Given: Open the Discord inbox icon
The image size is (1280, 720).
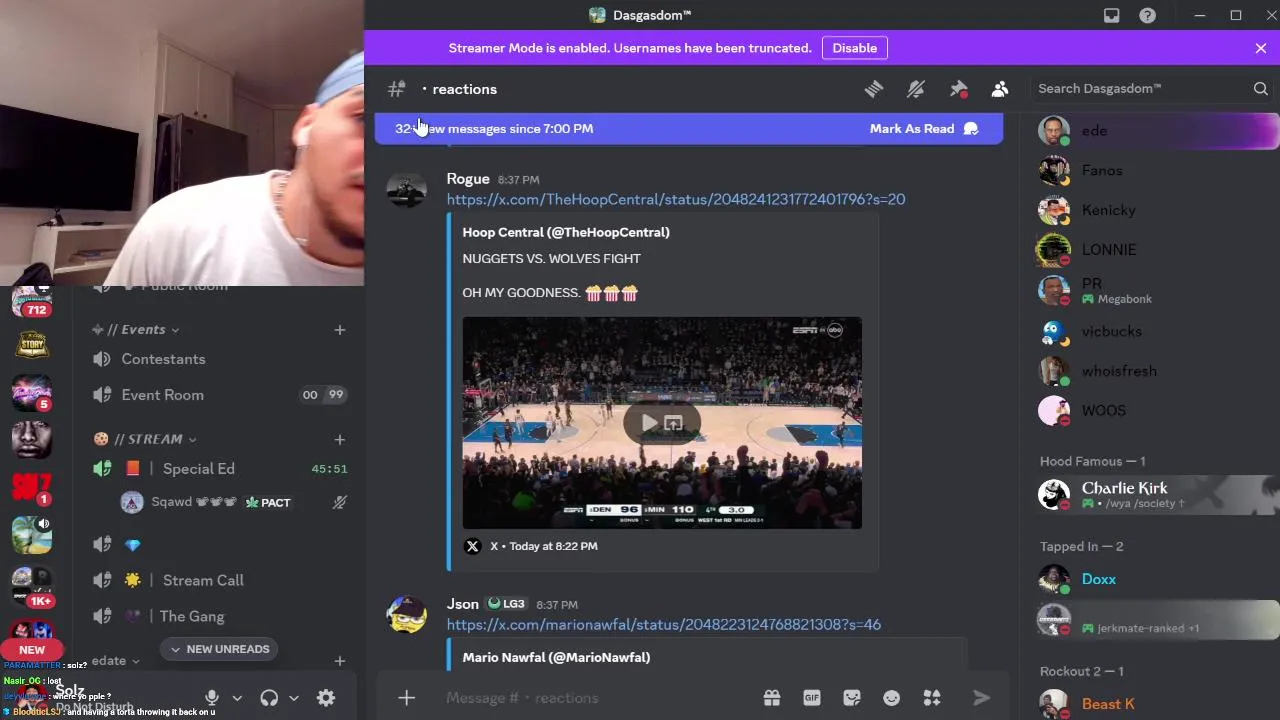Looking at the screenshot, I should (1112, 15).
